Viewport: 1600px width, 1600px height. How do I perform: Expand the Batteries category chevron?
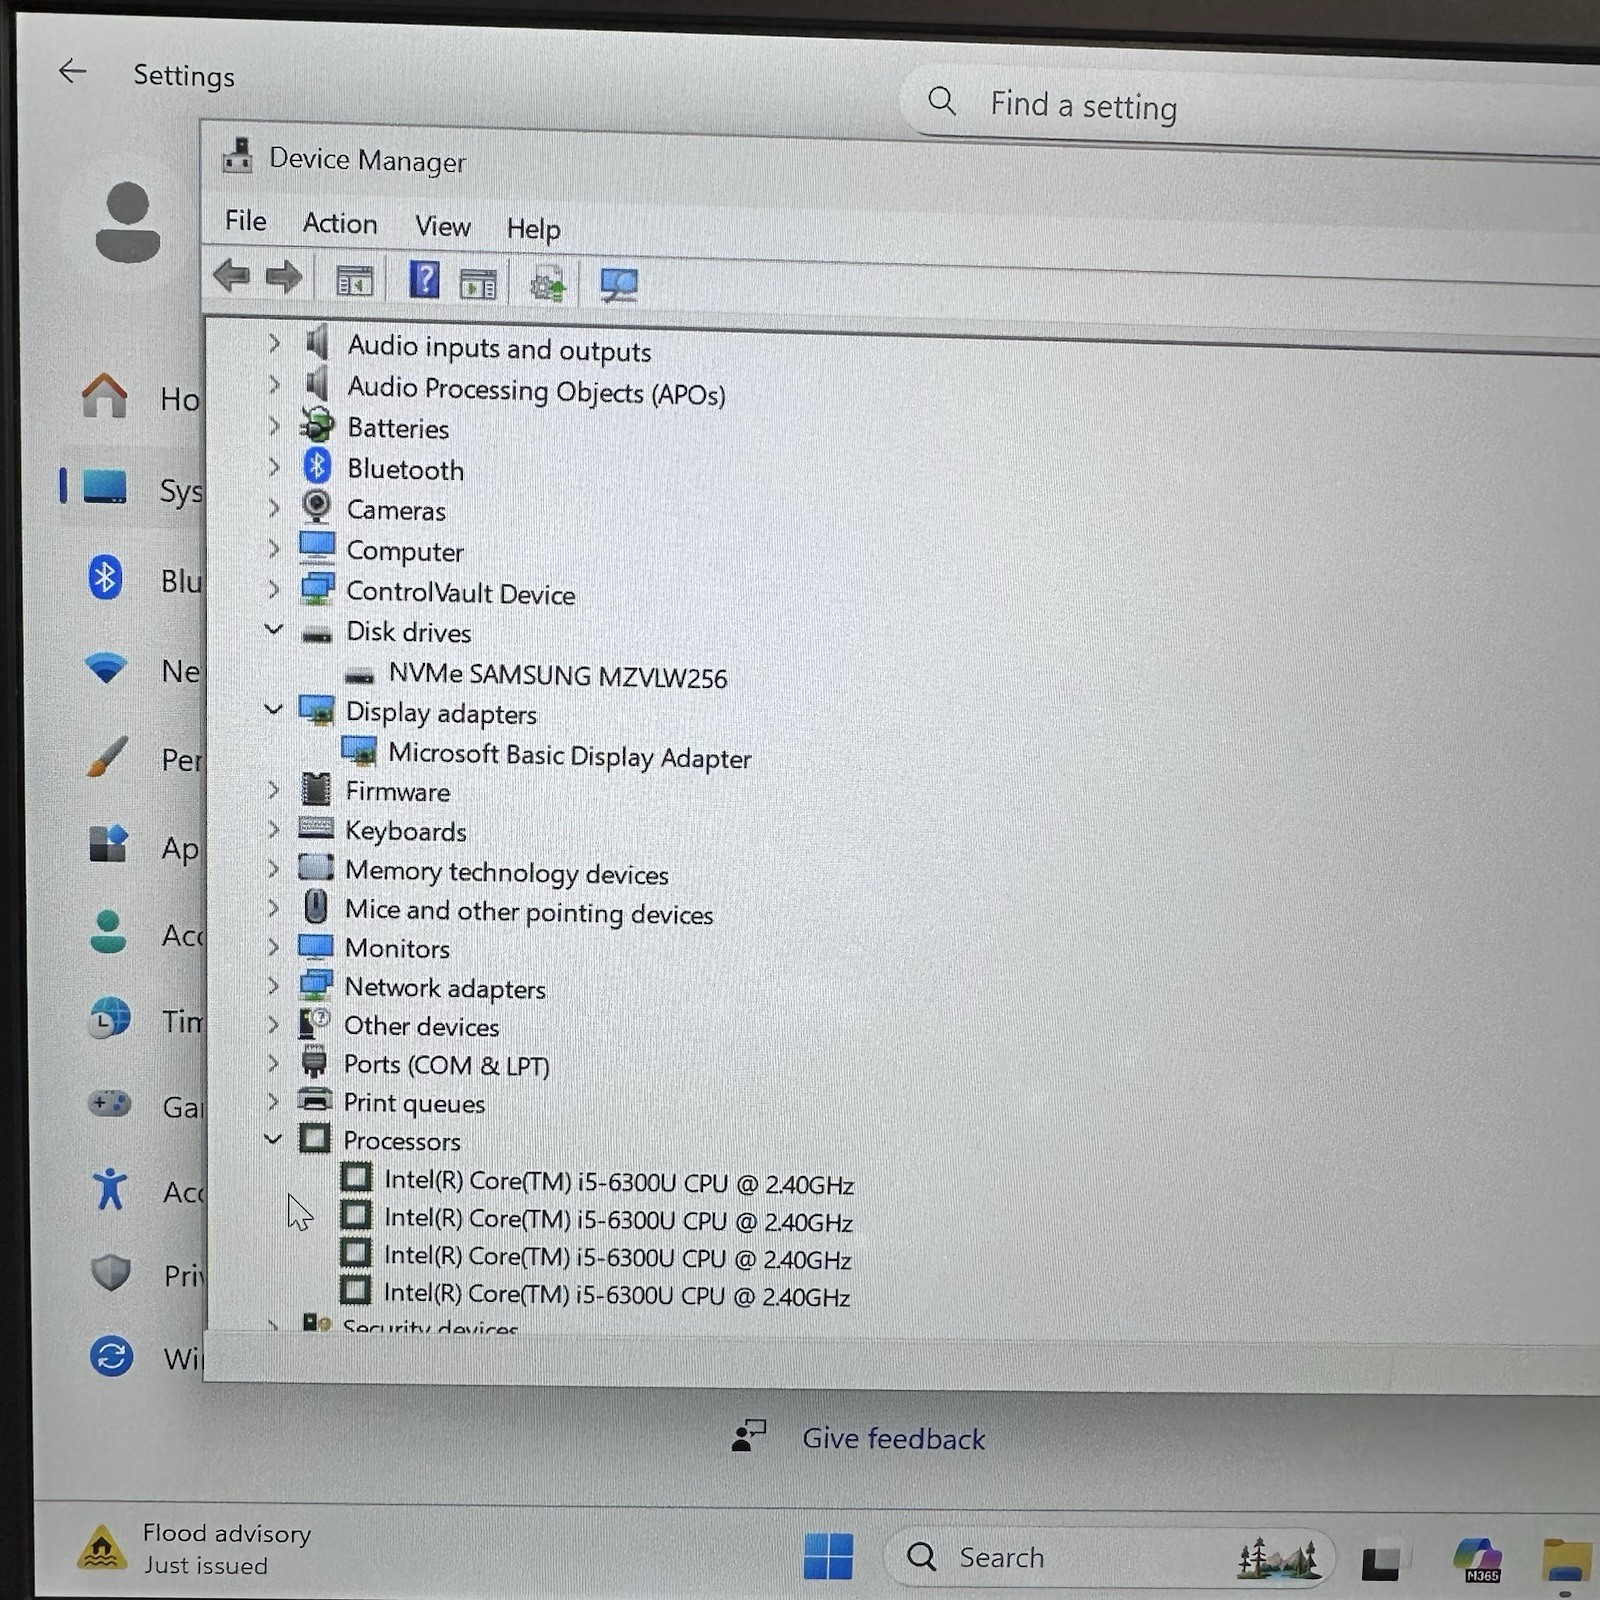pos(274,426)
